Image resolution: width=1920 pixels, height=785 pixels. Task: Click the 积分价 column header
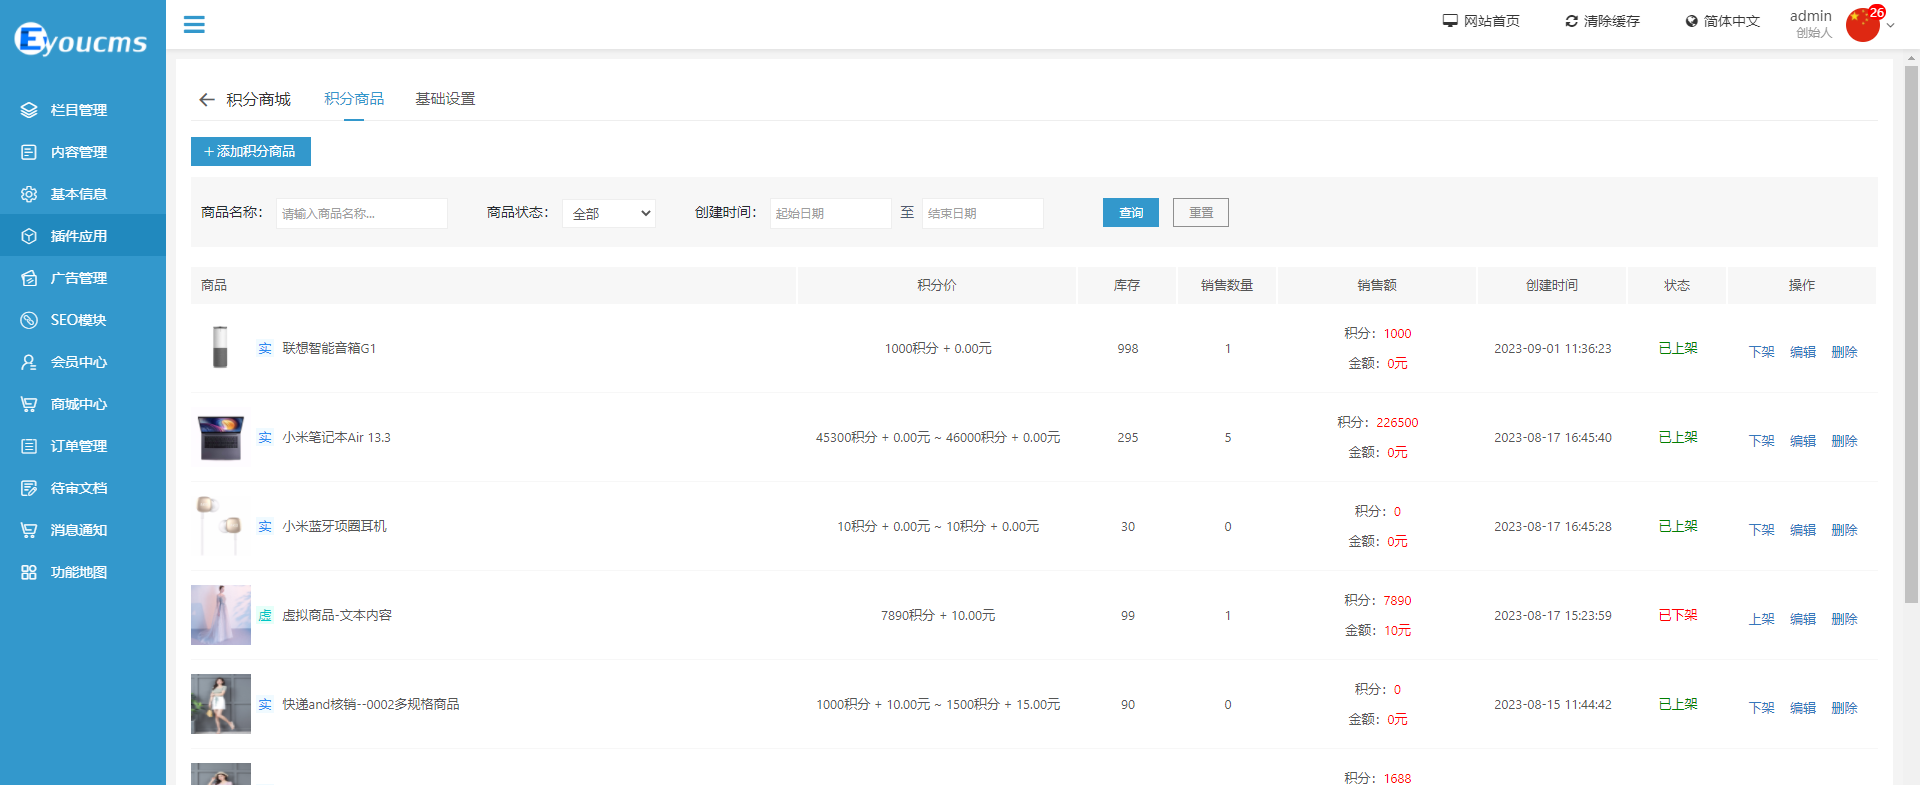937,285
